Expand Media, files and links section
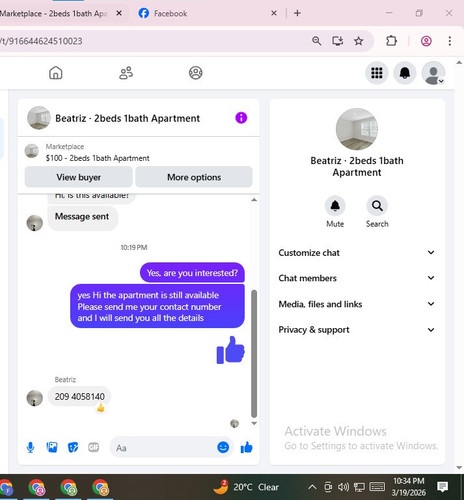 click(x=357, y=304)
